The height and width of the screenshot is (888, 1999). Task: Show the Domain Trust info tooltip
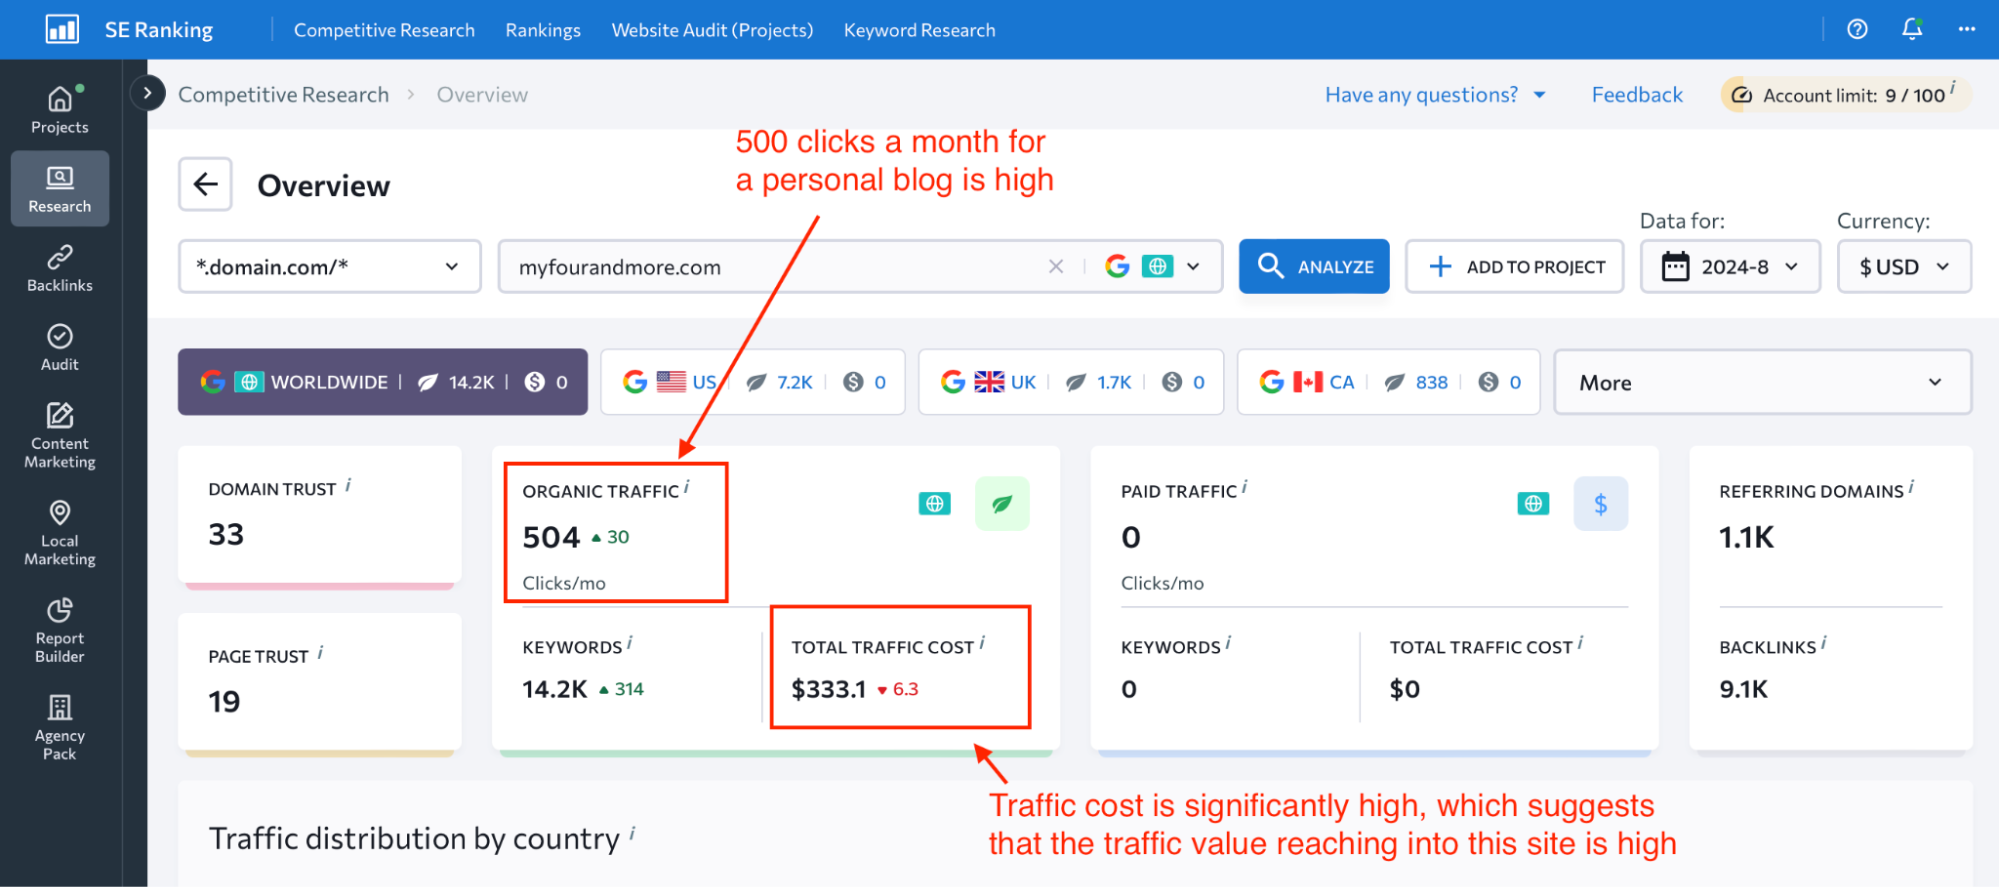[348, 485]
